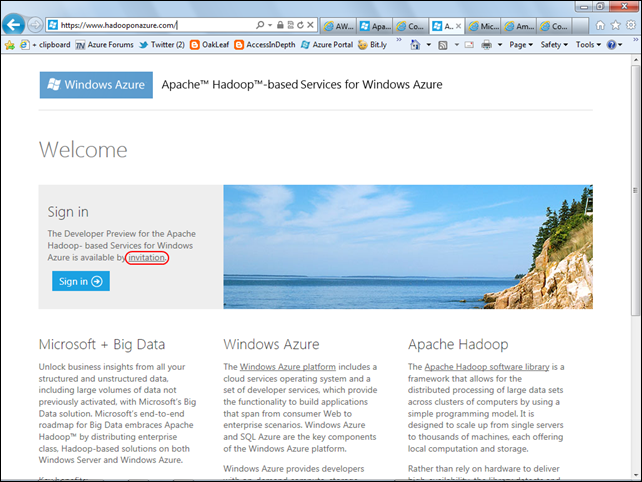Click the vertical scrollbar thumb

635,190
